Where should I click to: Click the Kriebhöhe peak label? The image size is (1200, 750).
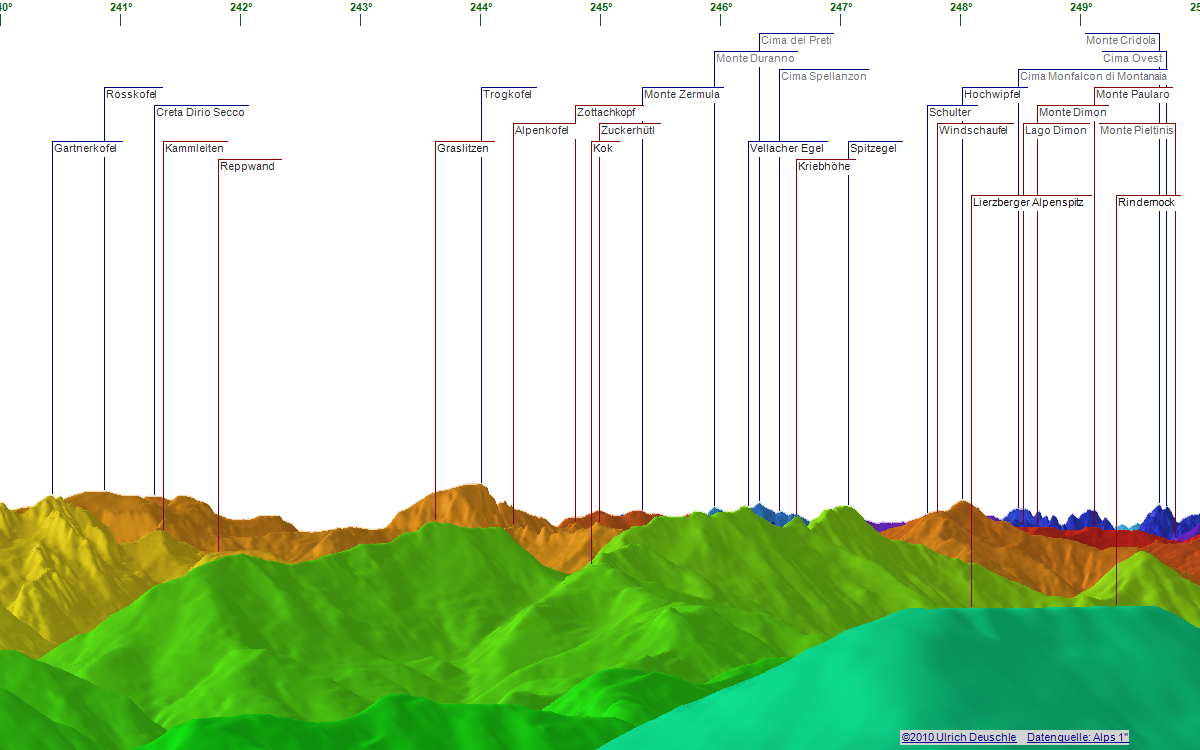pos(824,166)
